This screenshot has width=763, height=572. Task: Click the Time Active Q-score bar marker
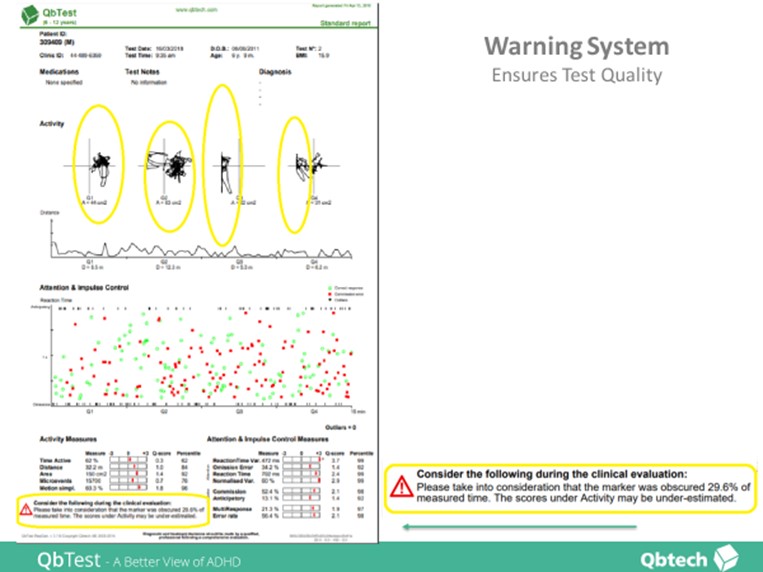click(x=130, y=460)
